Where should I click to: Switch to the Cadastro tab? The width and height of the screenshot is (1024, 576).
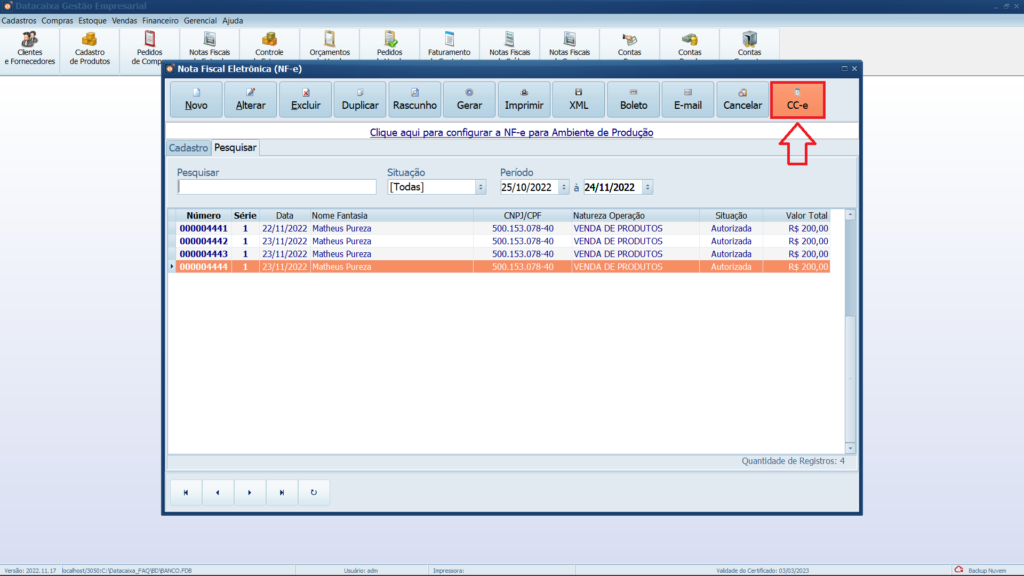(188, 148)
